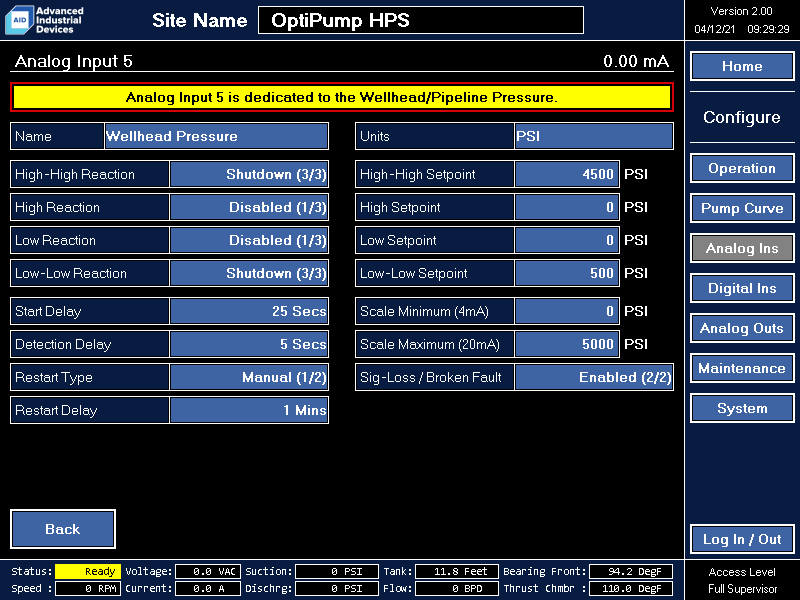
Task: Change High Reaction Disabled (1/3) option
Action: click(x=249, y=207)
